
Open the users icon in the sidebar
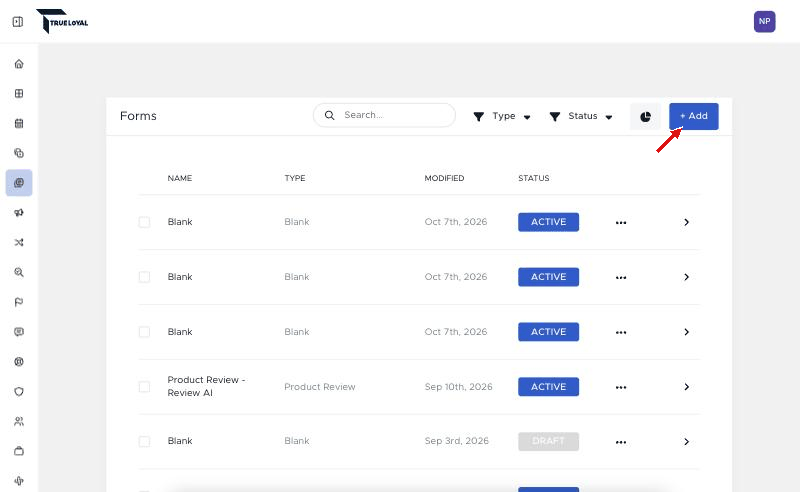[19, 422]
